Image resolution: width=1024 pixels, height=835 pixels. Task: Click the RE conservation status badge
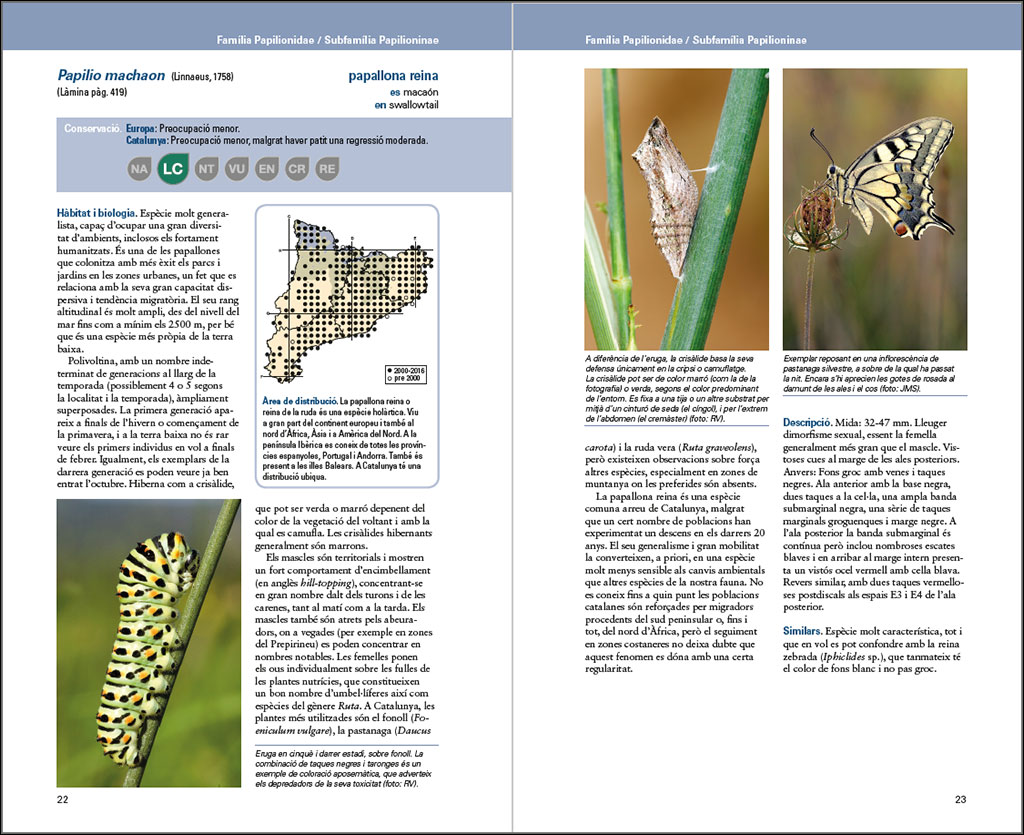(x=327, y=169)
